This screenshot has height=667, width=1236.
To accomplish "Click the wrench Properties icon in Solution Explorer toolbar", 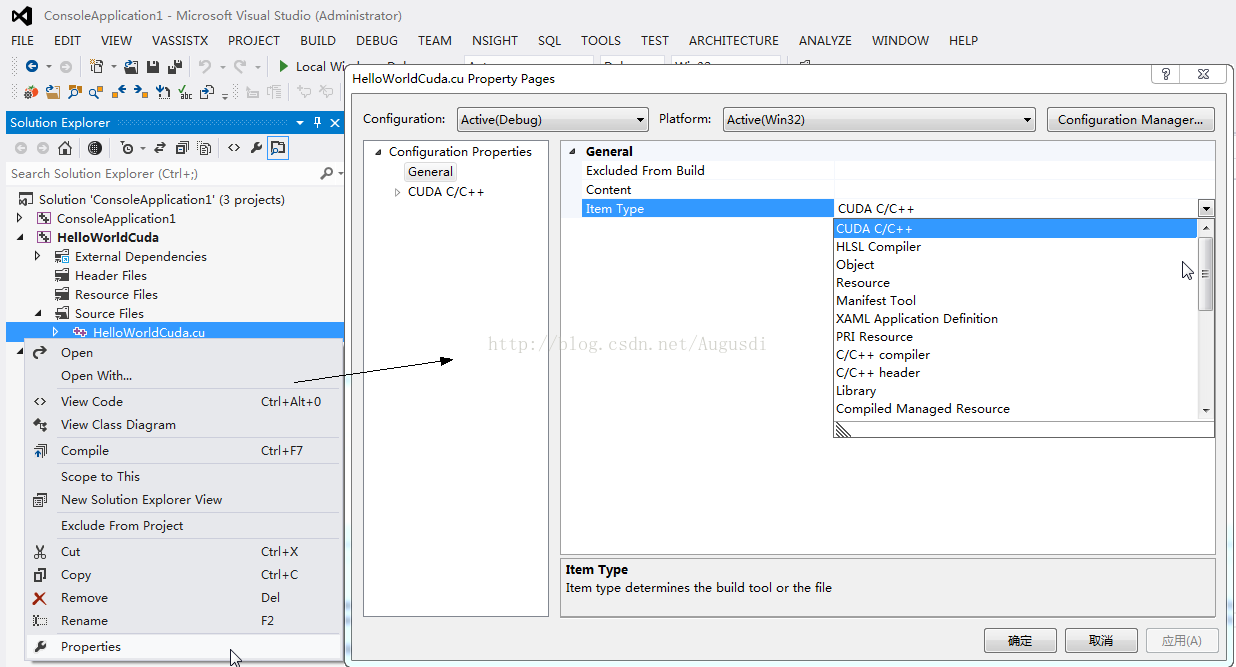I will click(256, 148).
